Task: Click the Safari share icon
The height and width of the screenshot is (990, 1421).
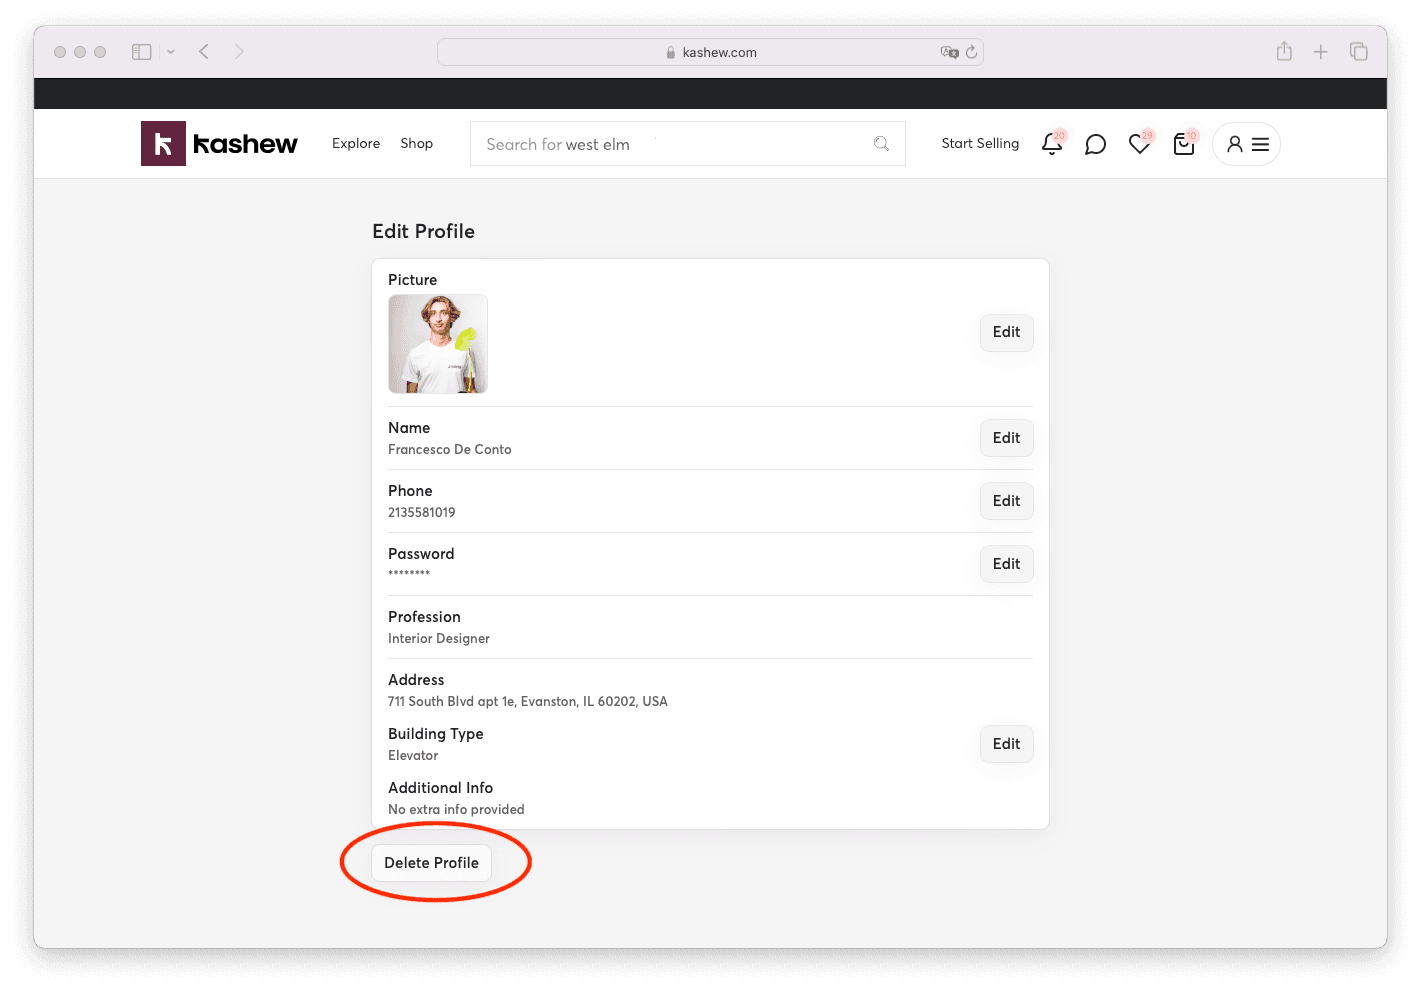Action: coord(1284,51)
